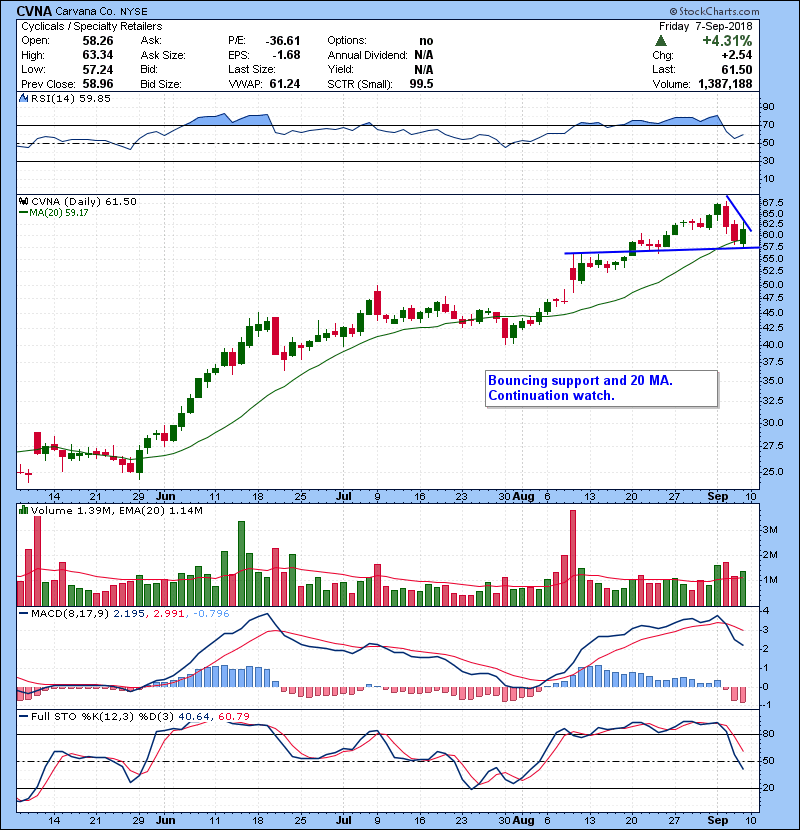Click the tallest red August volume bar
Screen dimensions: 800x830
click(x=573, y=558)
